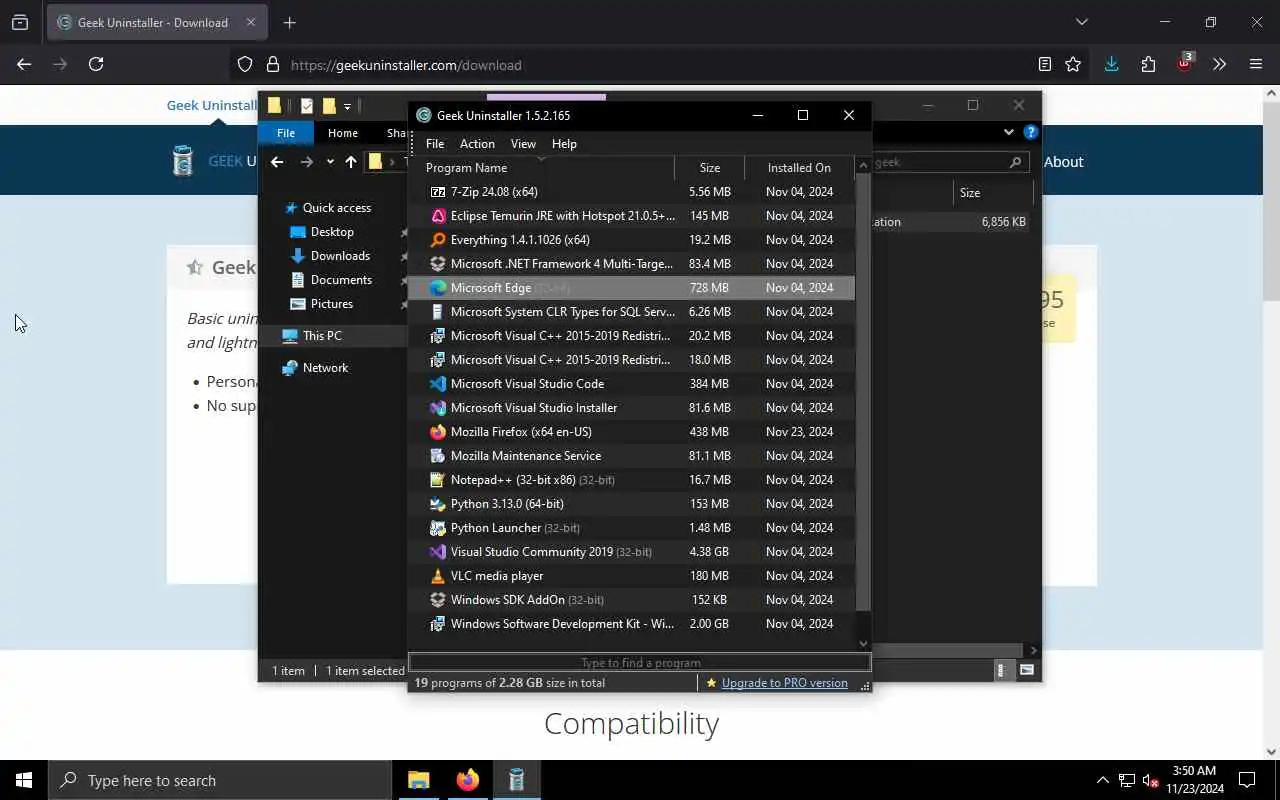Screen dimensions: 1280x800
Task: Click the Eclipse Temurin JRE icon
Action: 438,215
